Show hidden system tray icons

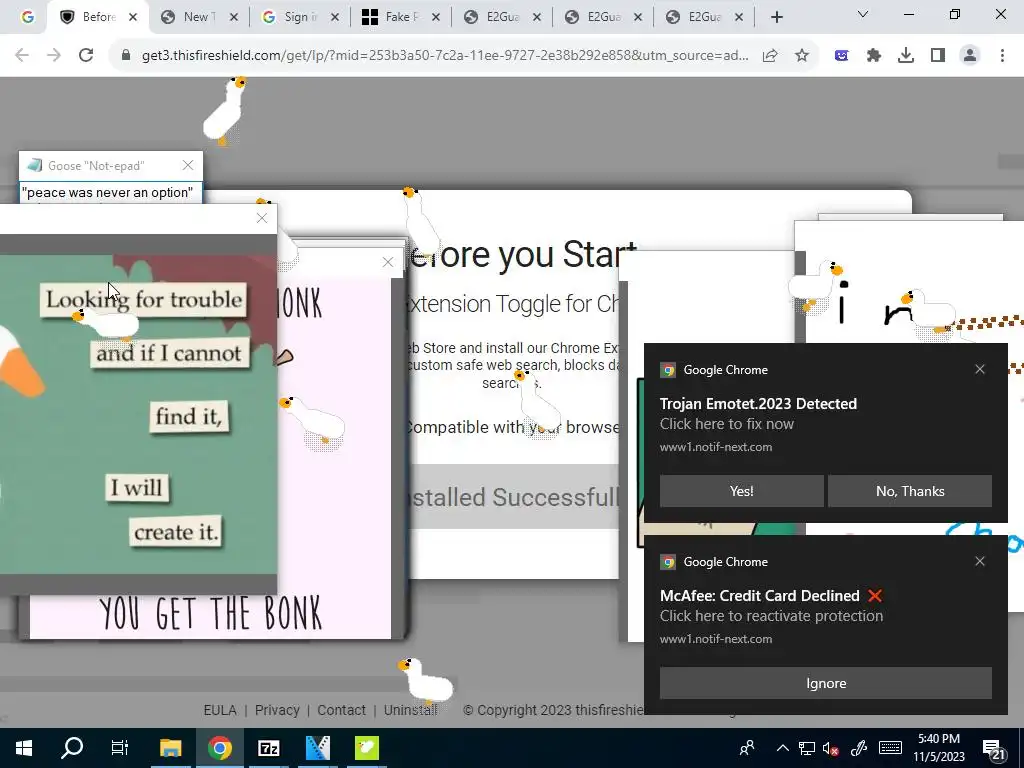pos(782,748)
